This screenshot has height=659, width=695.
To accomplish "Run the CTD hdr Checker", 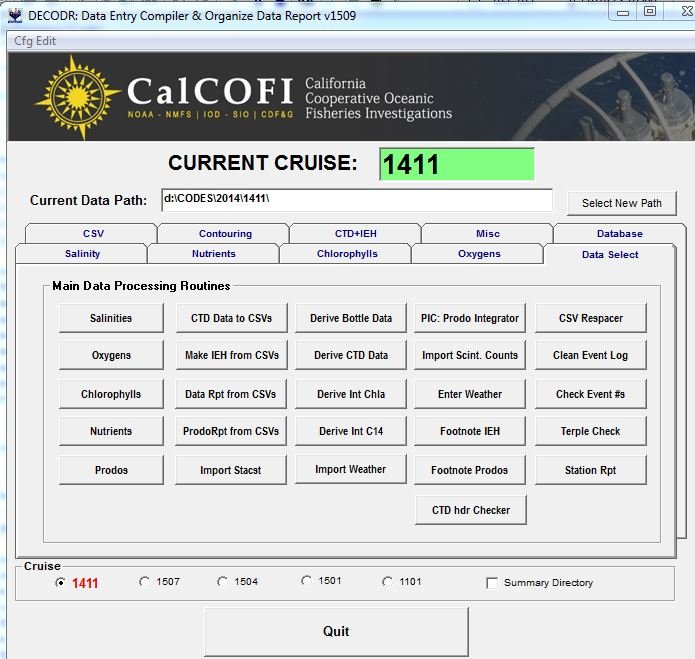I will pyautogui.click(x=471, y=510).
